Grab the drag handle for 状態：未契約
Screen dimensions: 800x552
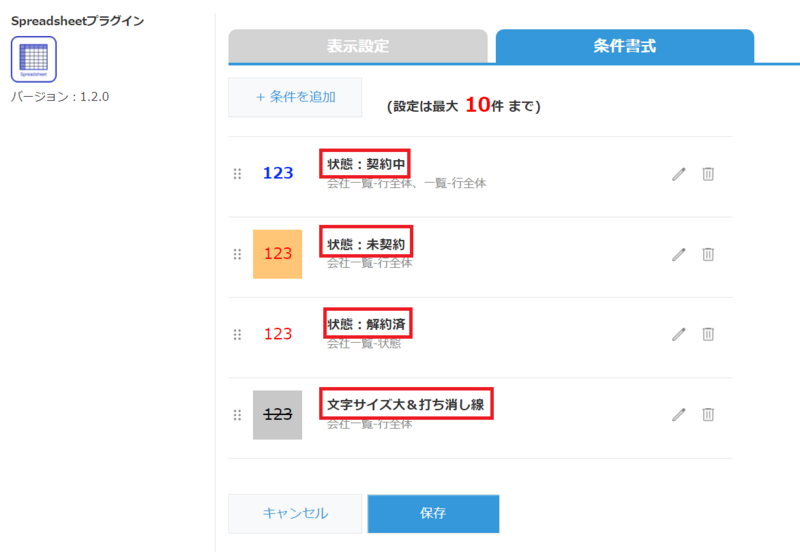(237, 254)
